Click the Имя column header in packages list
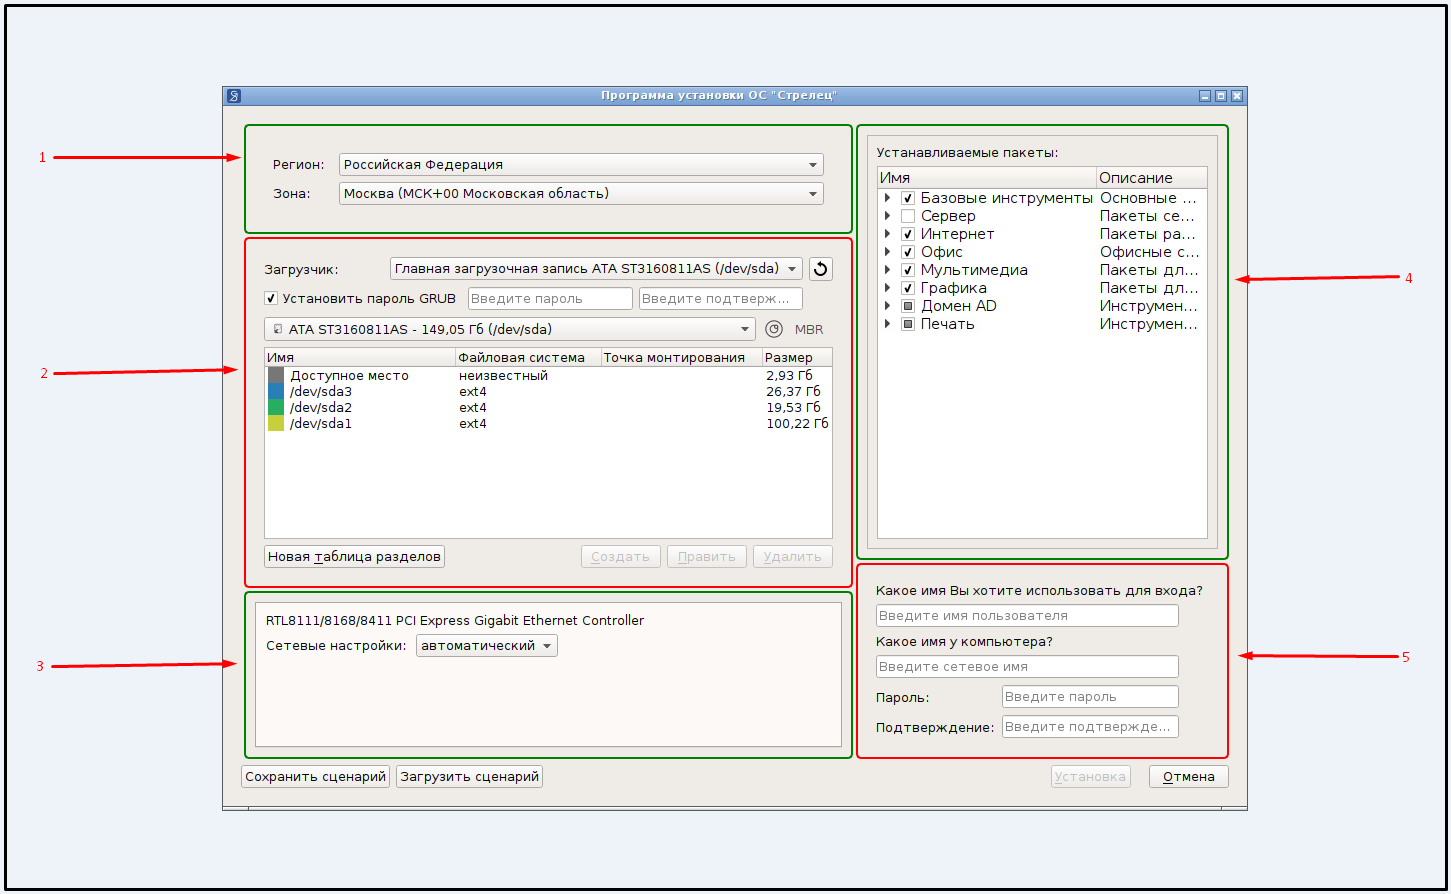The image size is (1451, 894). (x=987, y=178)
